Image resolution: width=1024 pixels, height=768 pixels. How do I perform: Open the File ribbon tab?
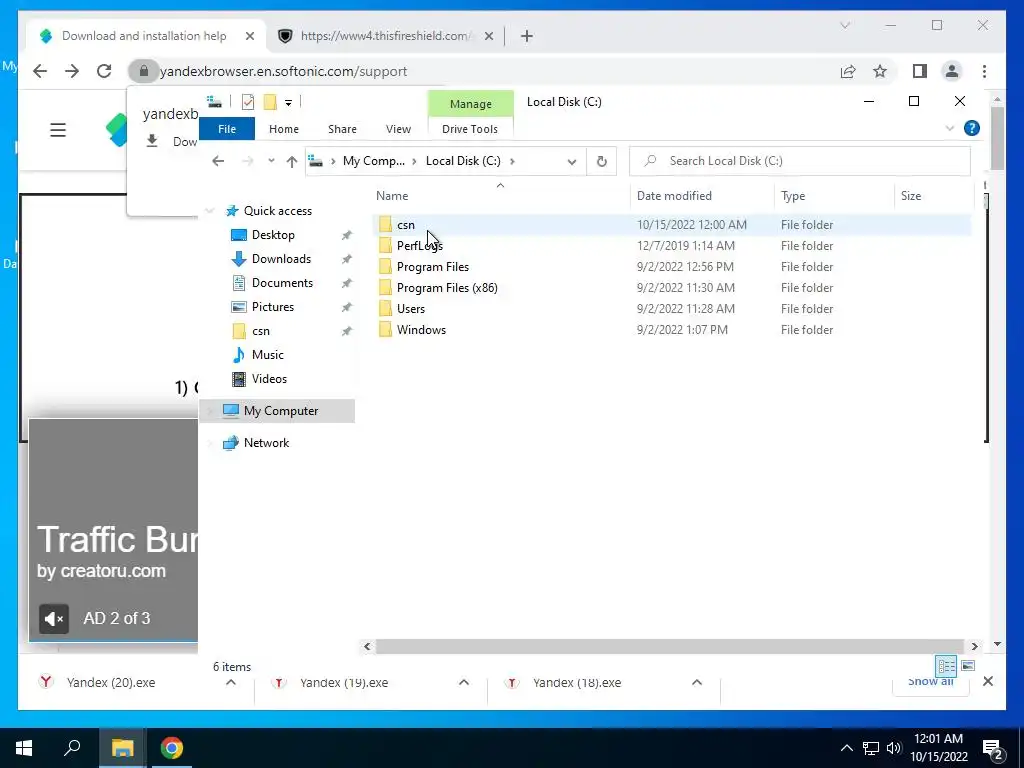227,129
